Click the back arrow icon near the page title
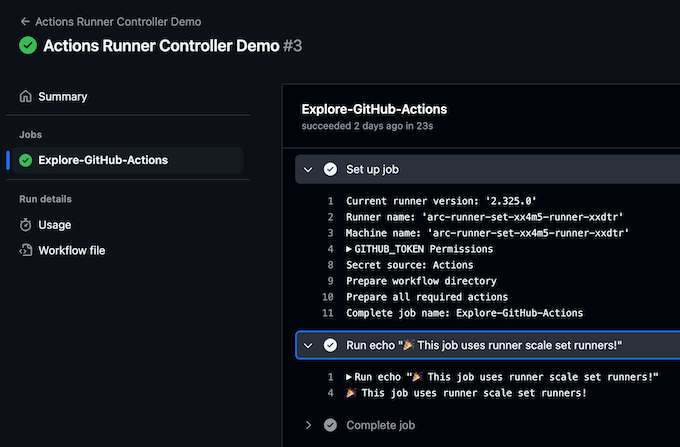This screenshot has width=680, height=447. (x=25, y=22)
